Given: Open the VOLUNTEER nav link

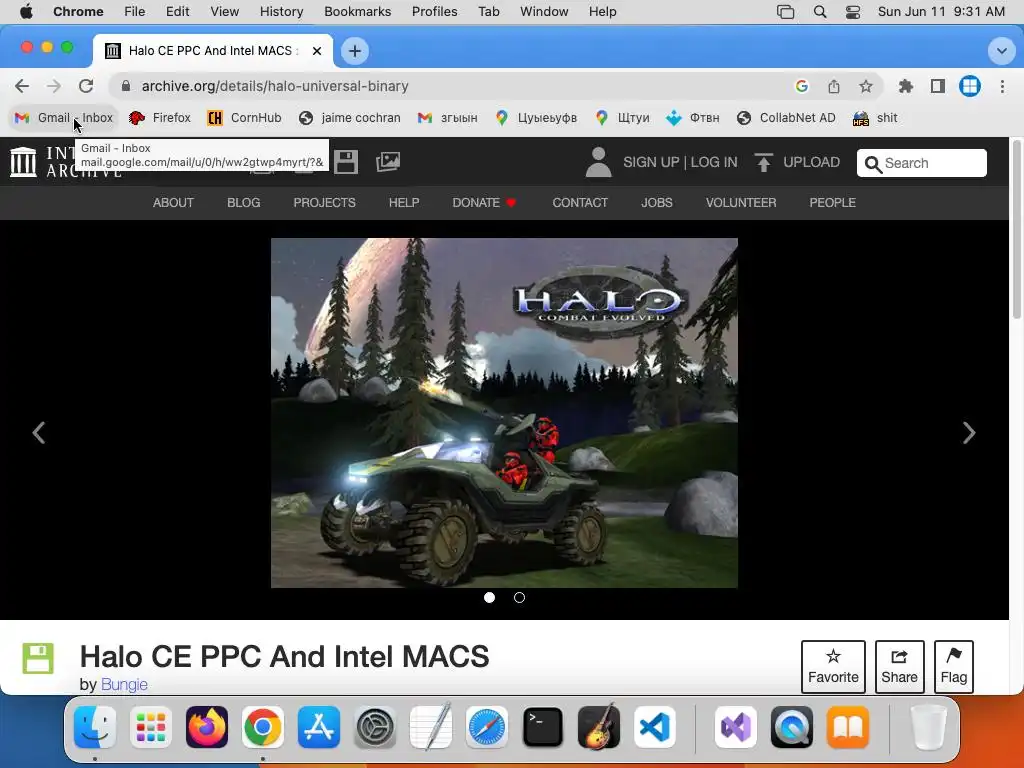Looking at the screenshot, I should pos(741,202).
